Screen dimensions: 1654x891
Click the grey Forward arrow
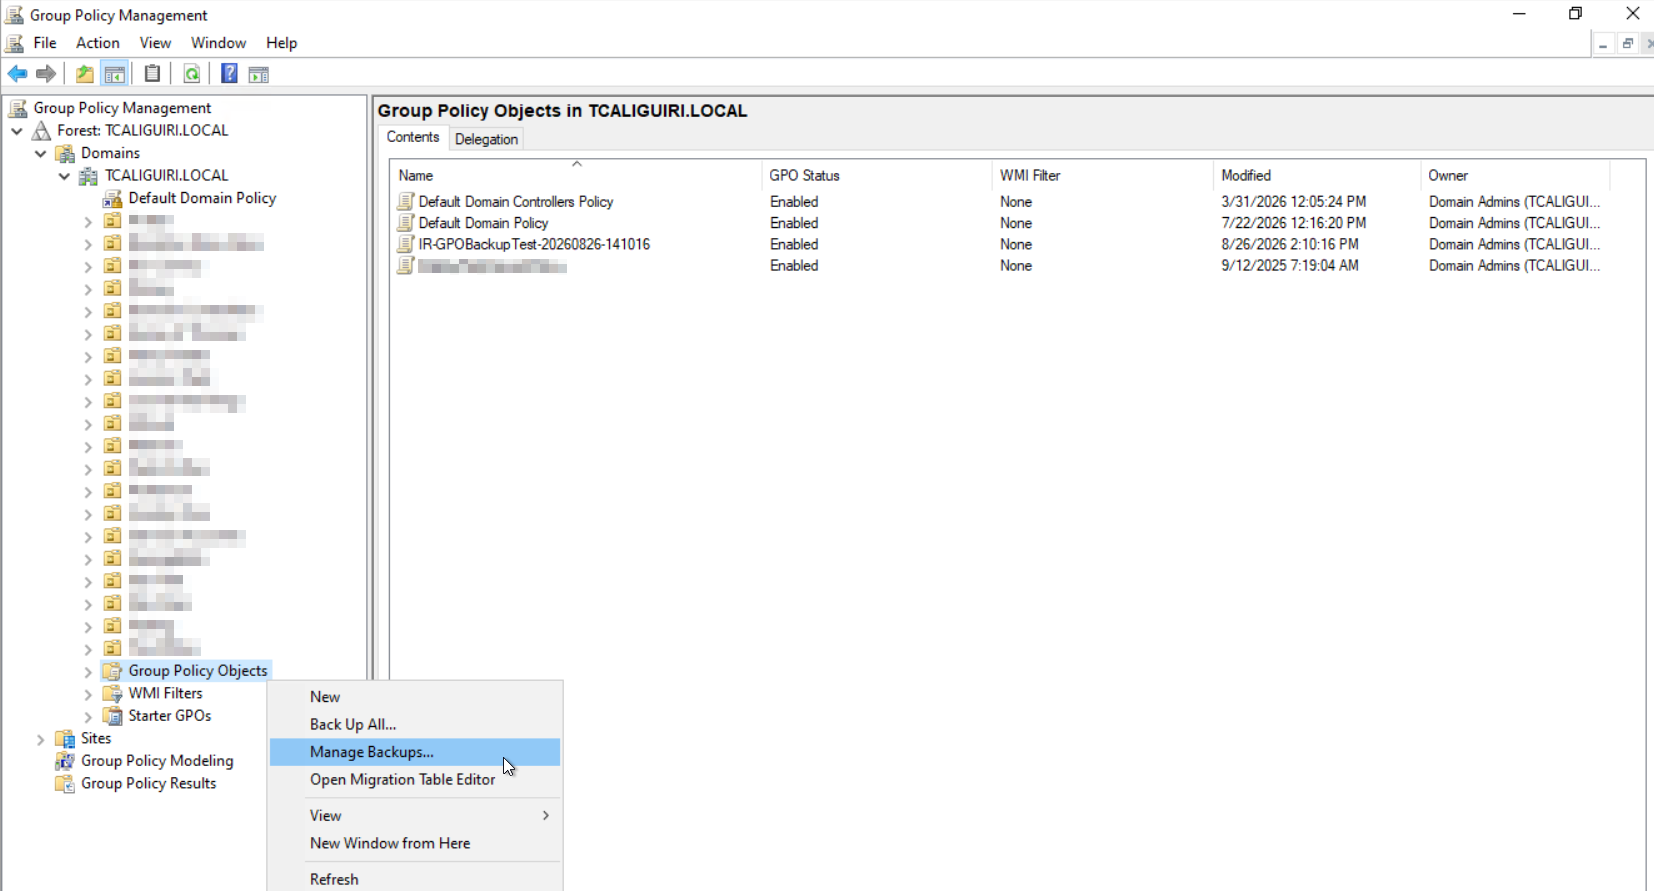[x=46, y=74]
